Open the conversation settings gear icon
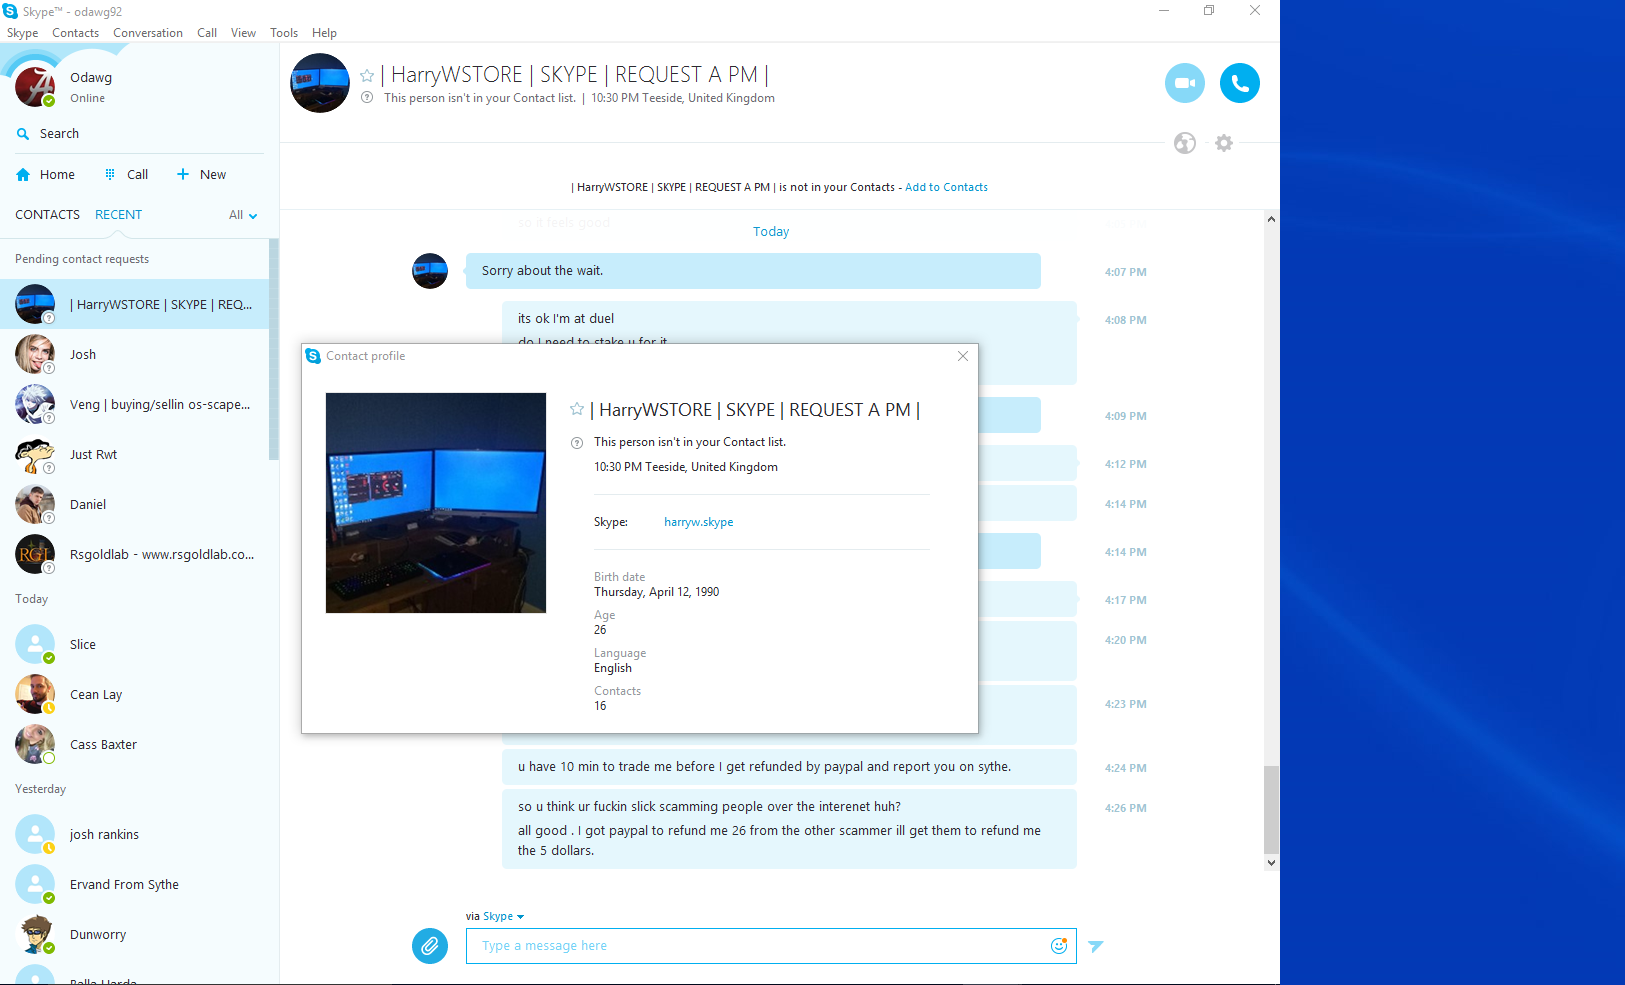The width and height of the screenshot is (1625, 985). [1224, 143]
